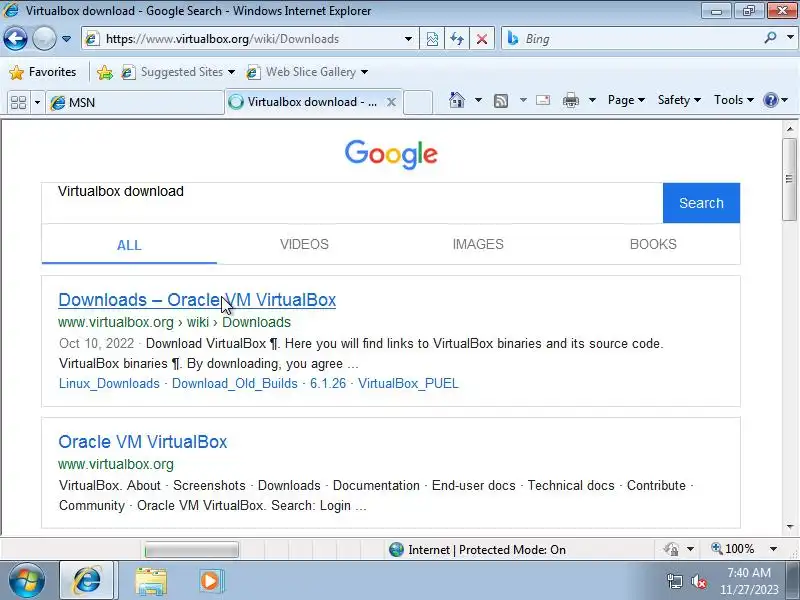Click the muted volume tray icon

click(x=698, y=581)
